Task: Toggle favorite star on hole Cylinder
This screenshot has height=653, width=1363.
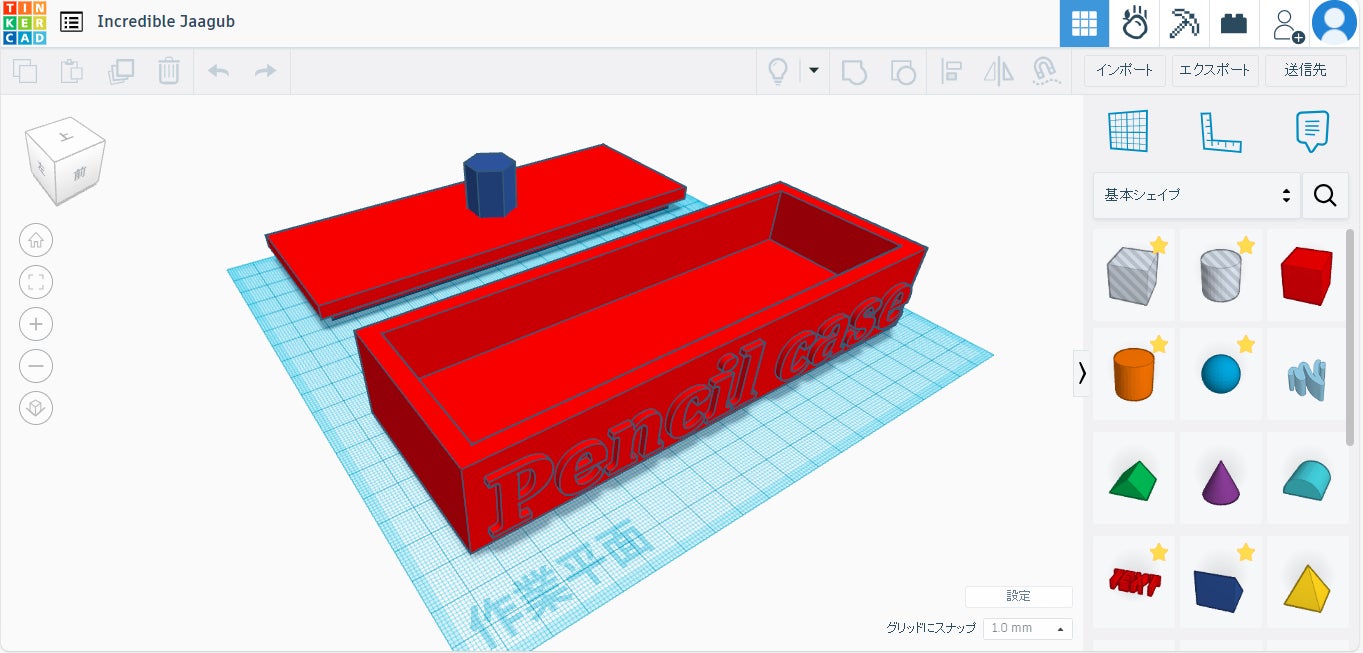Action: point(1246,245)
